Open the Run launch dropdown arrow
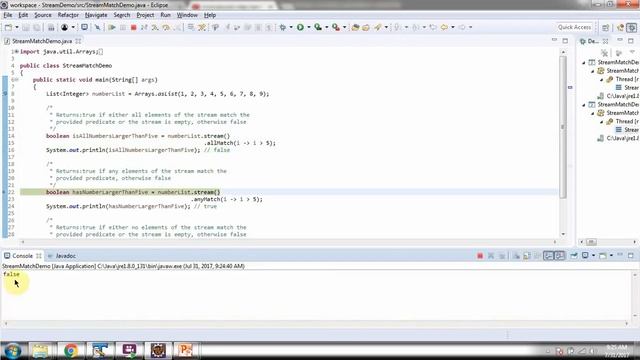640x360 pixels. point(309,27)
